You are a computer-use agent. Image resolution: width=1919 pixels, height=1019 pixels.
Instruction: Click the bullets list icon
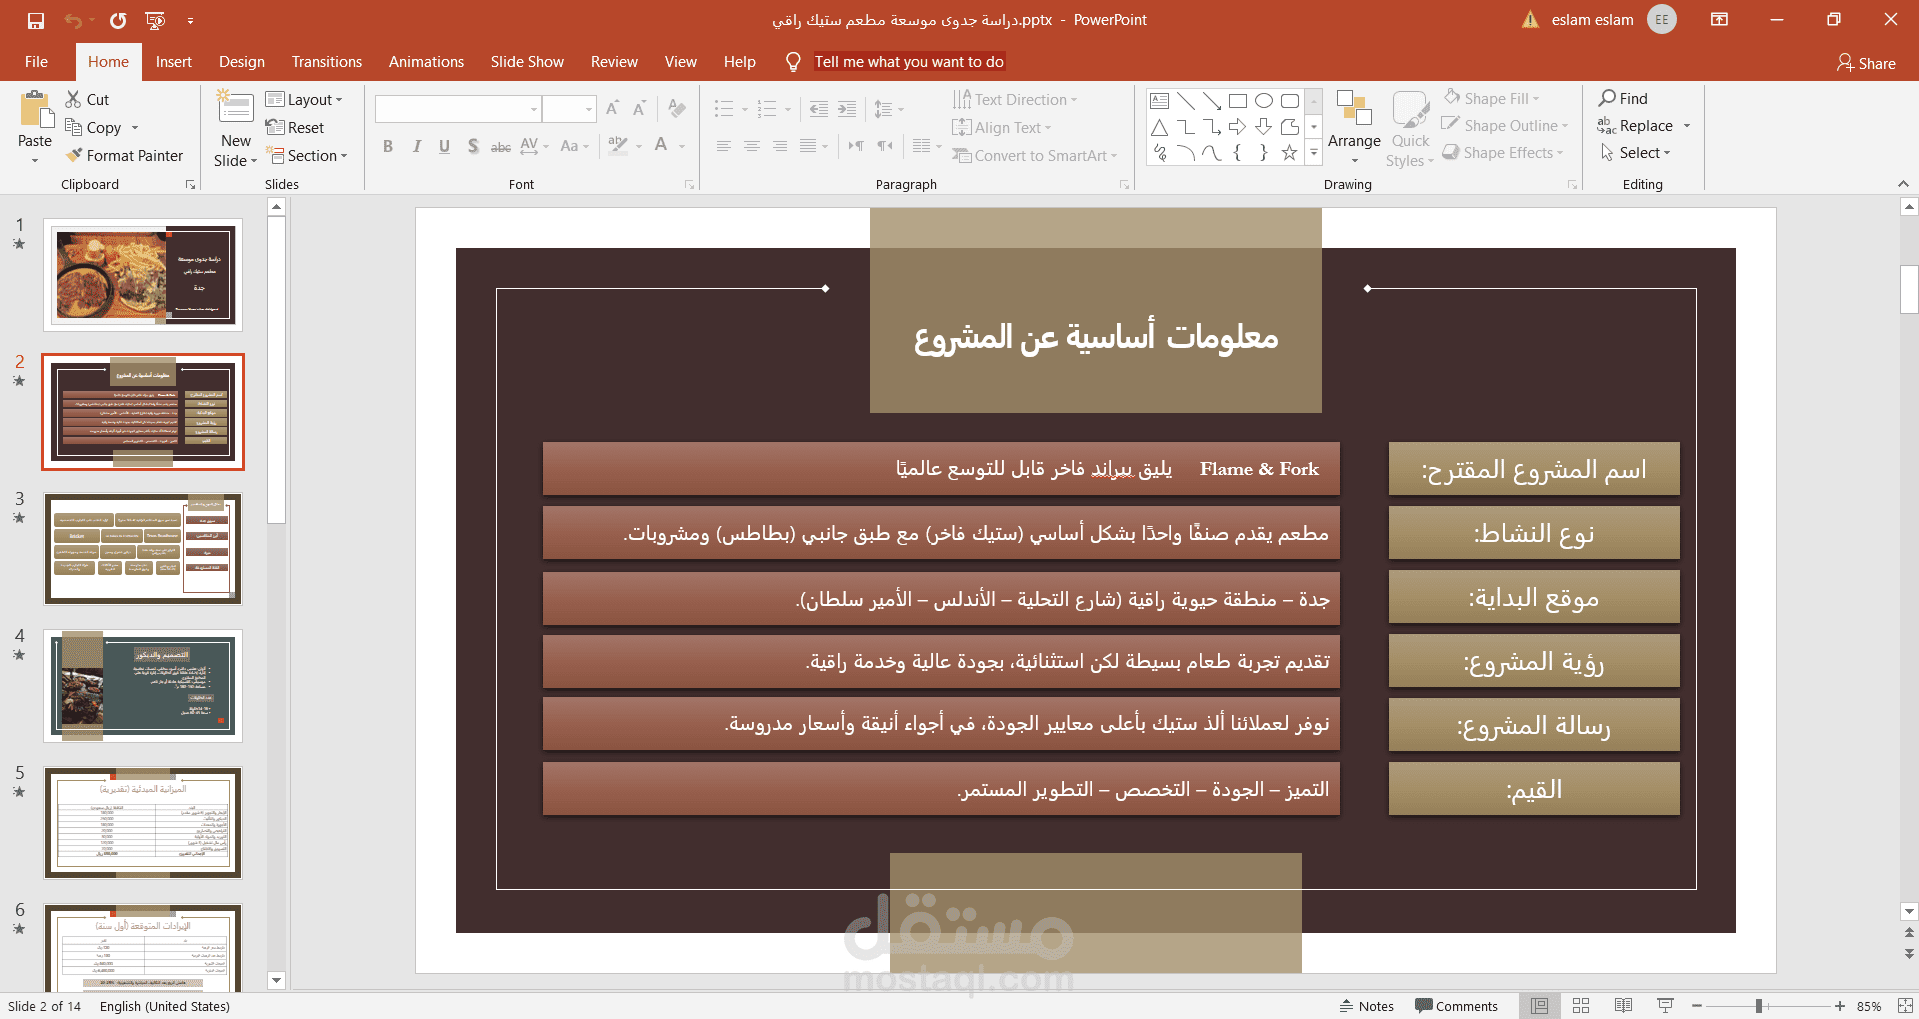coord(724,108)
